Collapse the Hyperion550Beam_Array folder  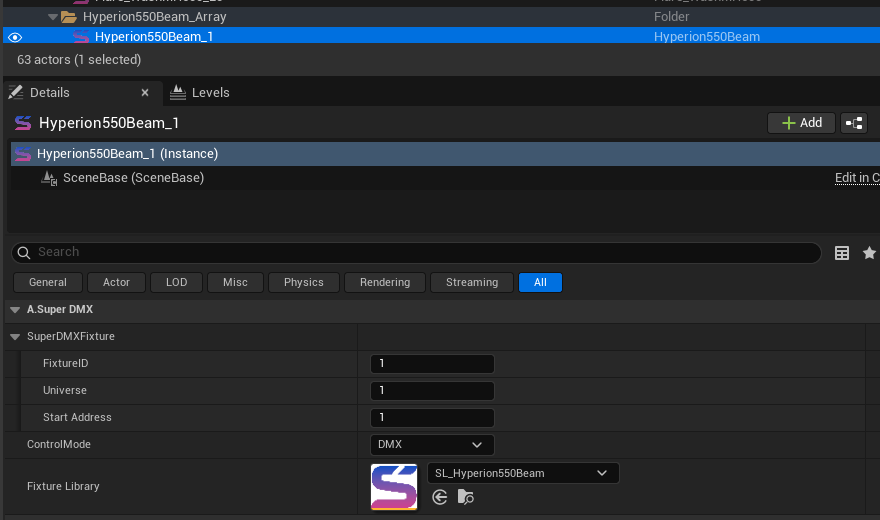[53, 17]
